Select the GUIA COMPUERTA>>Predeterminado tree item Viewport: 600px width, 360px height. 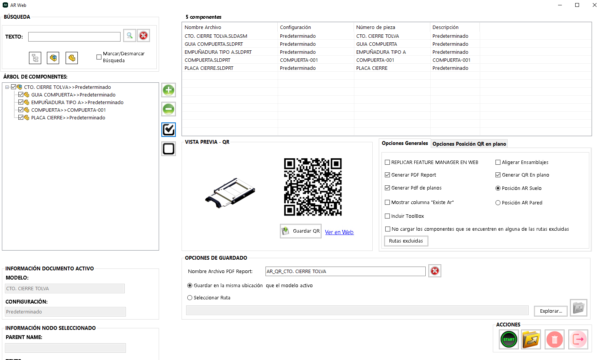coord(73,95)
